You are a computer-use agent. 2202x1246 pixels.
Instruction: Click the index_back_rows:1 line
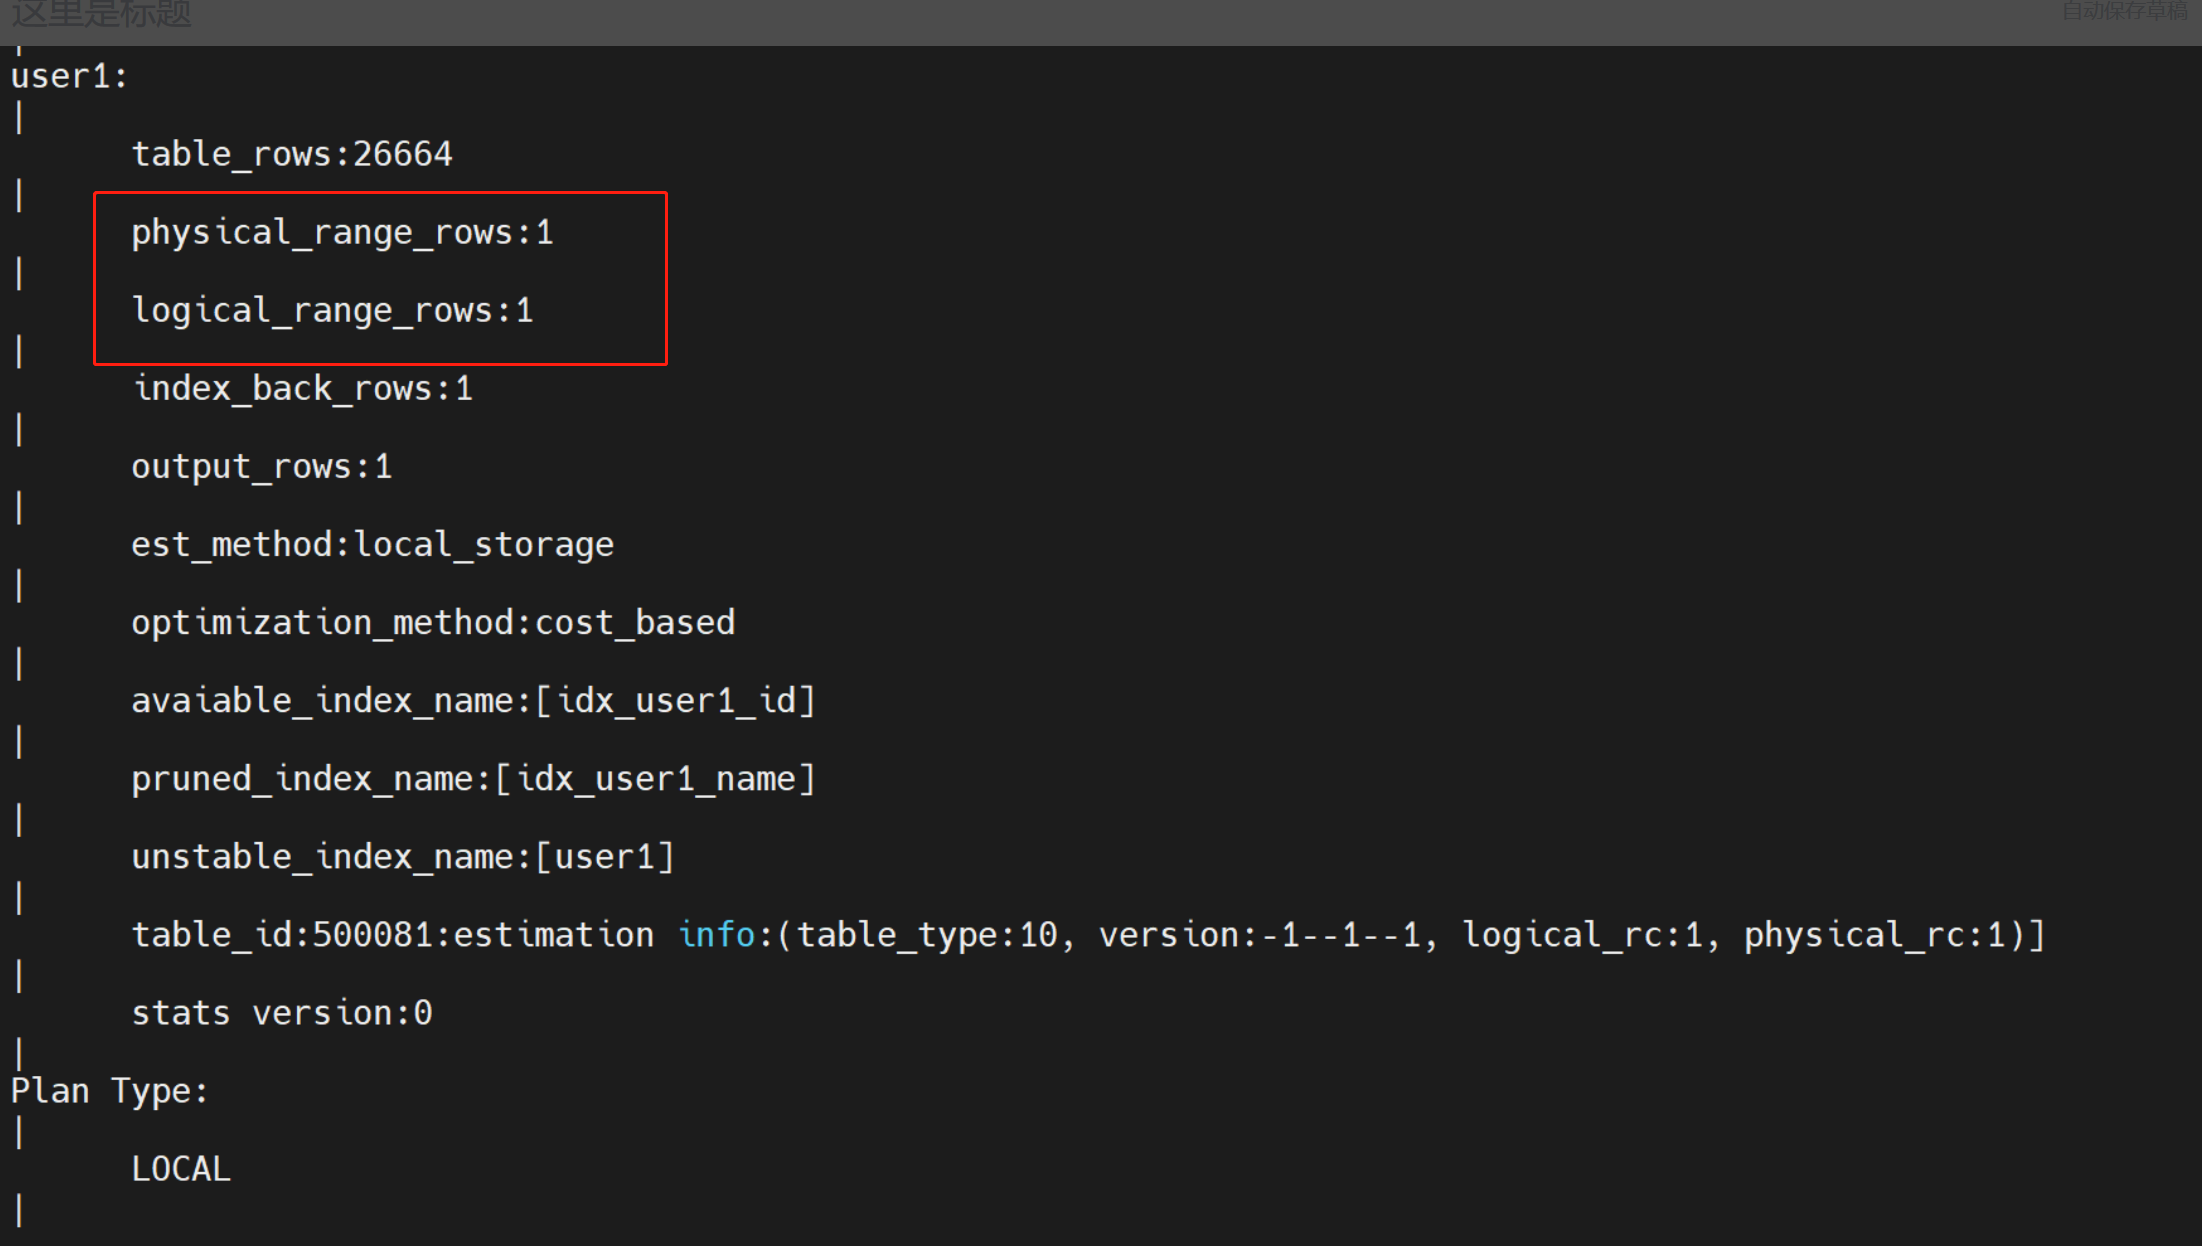coord(302,388)
